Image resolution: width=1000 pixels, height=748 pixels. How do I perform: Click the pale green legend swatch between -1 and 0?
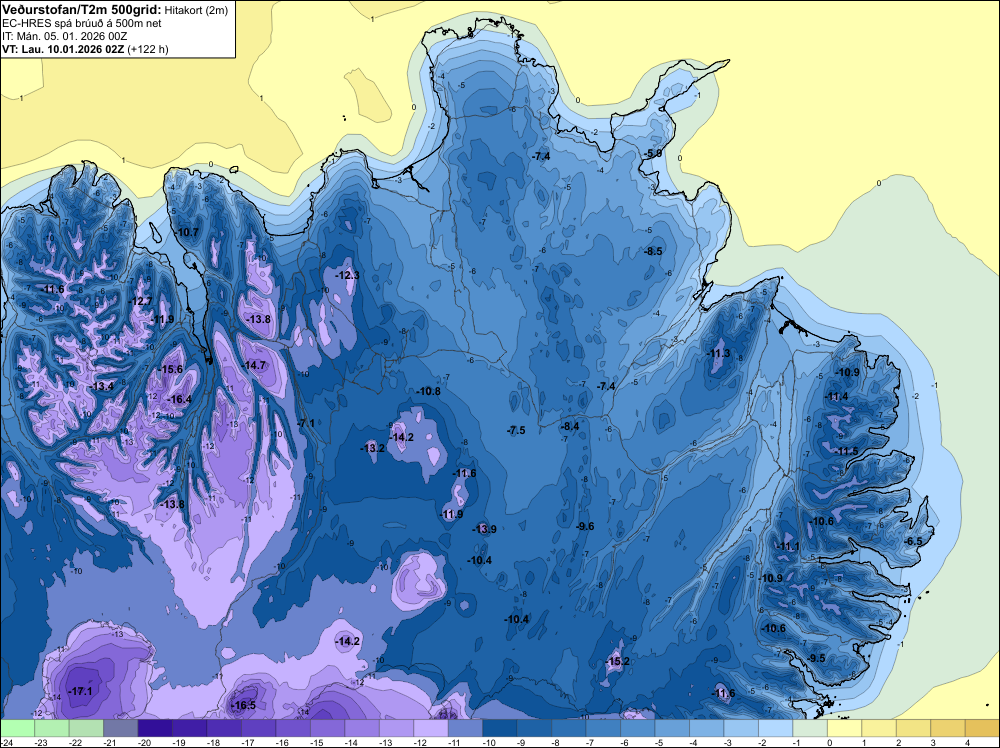point(811,728)
